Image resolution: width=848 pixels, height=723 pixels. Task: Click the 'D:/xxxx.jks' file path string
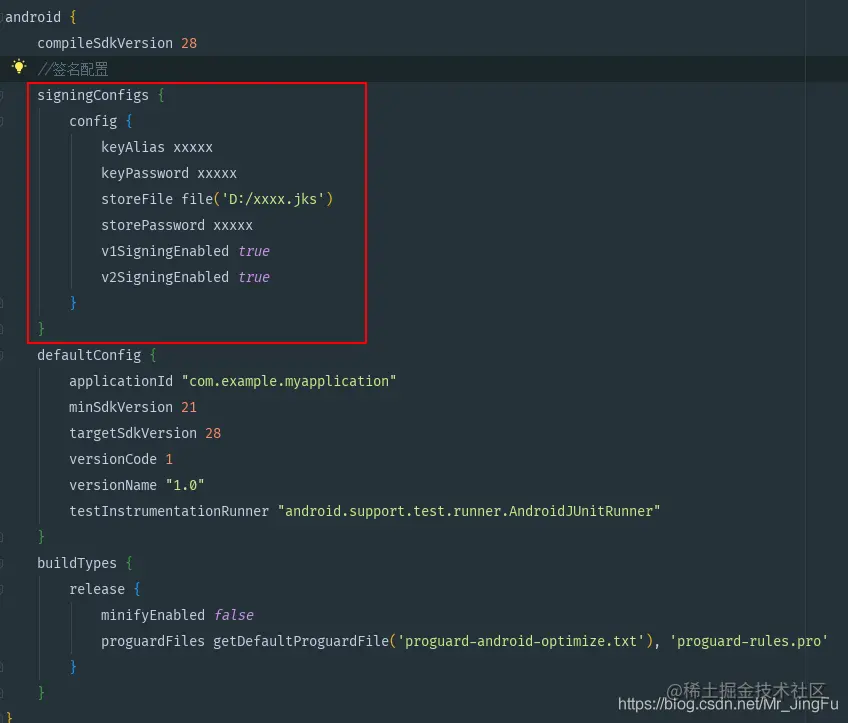click(273, 199)
